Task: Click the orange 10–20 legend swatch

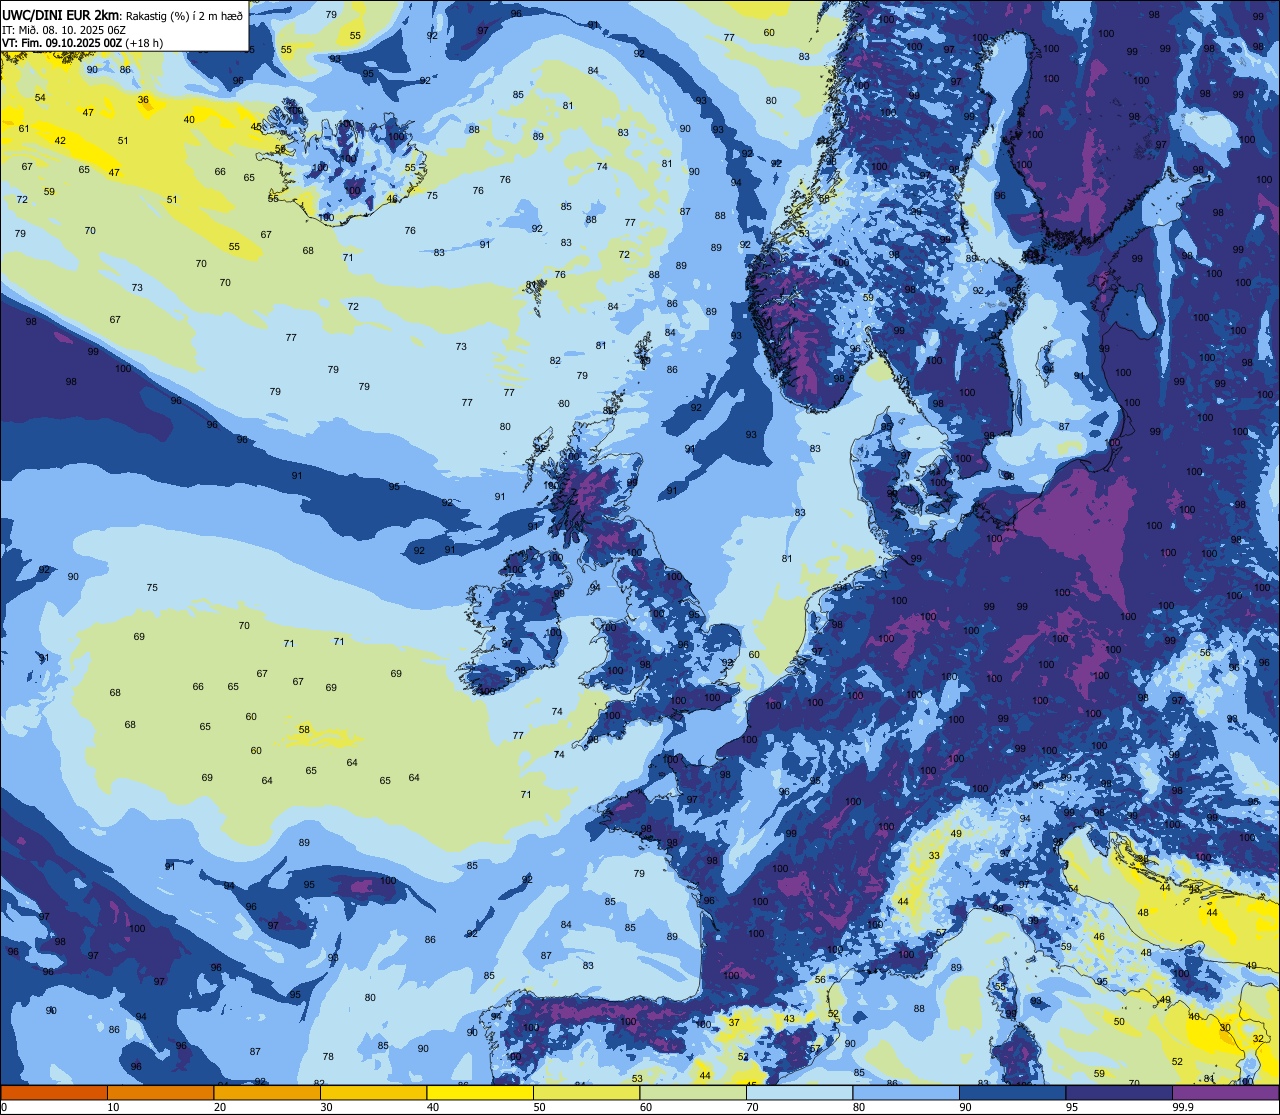Action: tap(160, 1092)
